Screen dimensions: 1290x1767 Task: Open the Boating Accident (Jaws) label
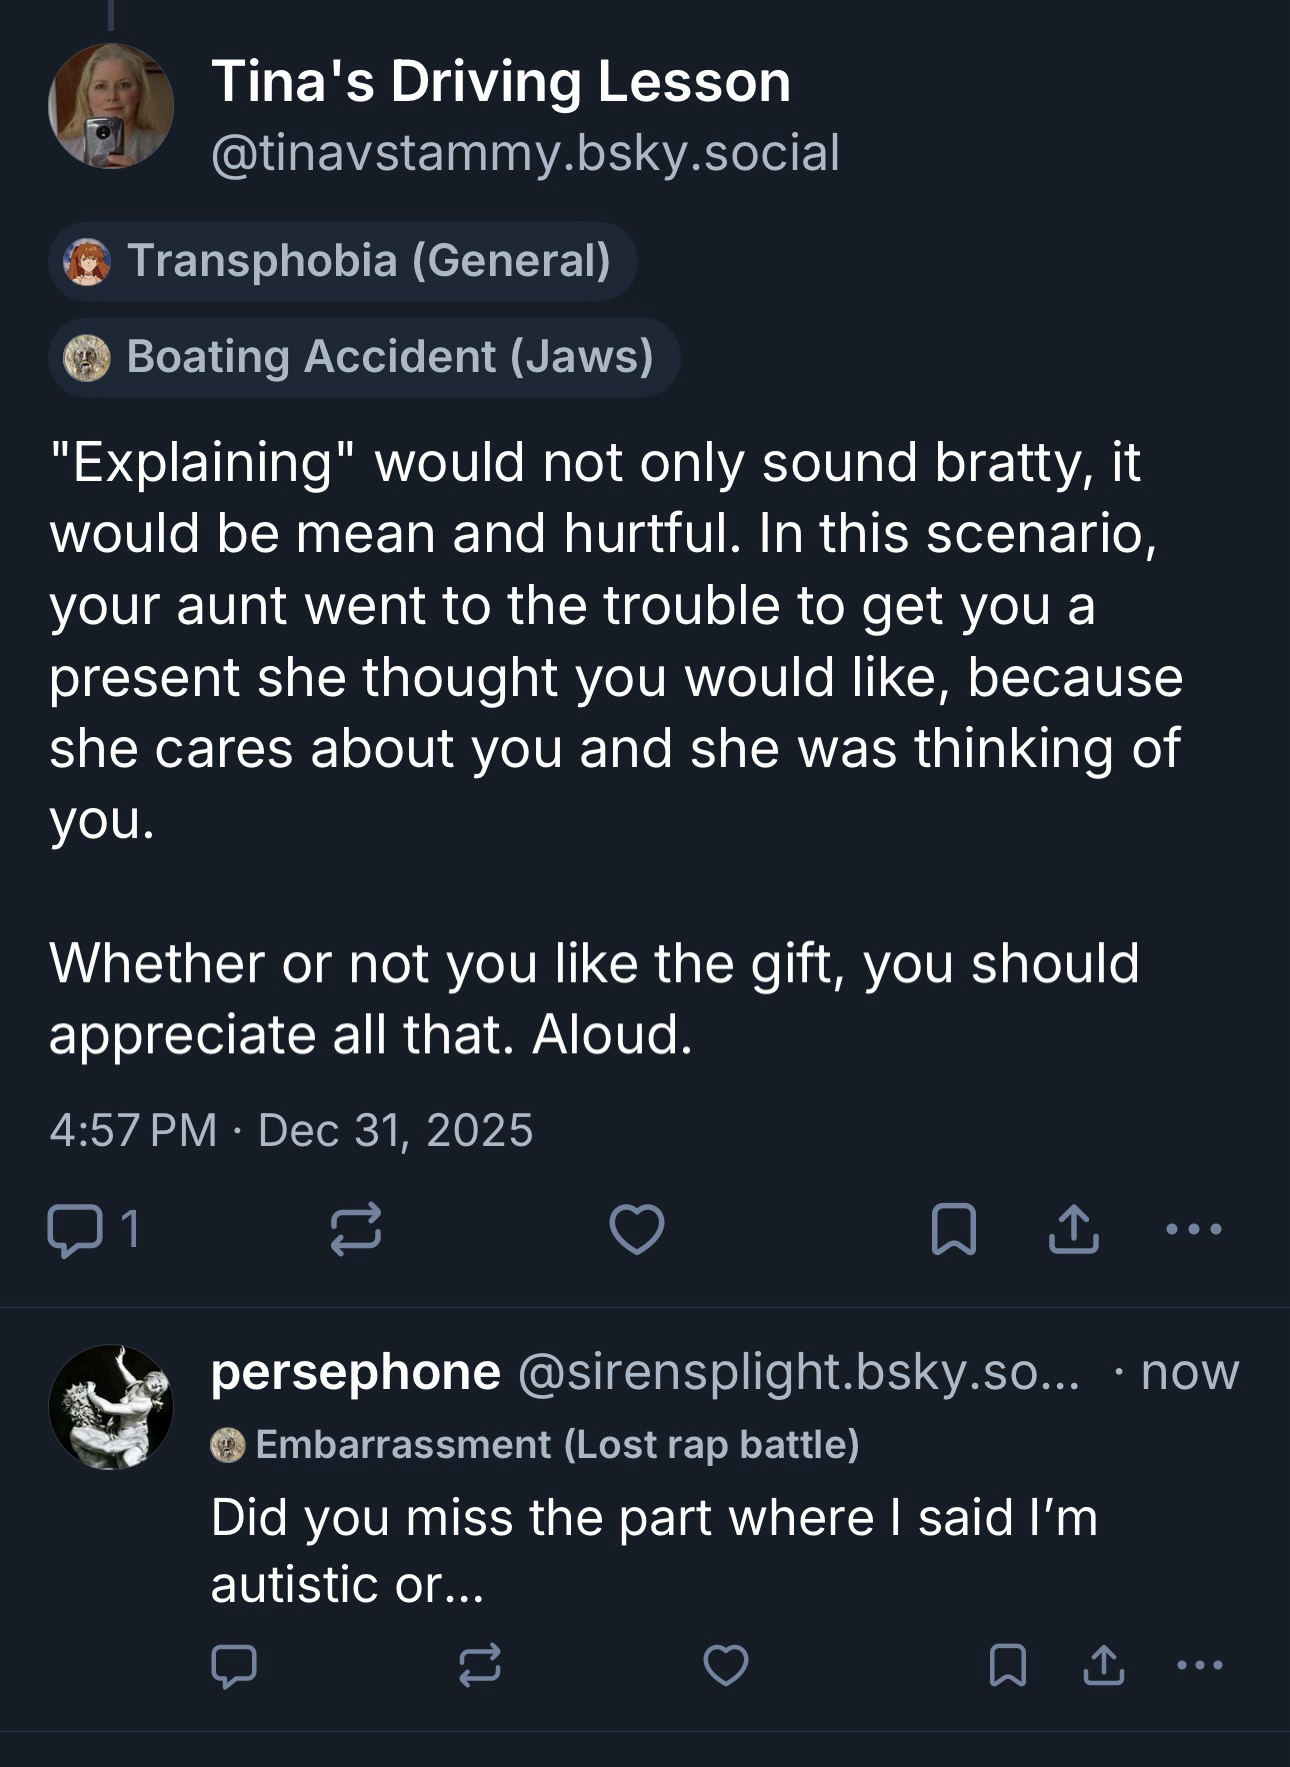pos(363,357)
